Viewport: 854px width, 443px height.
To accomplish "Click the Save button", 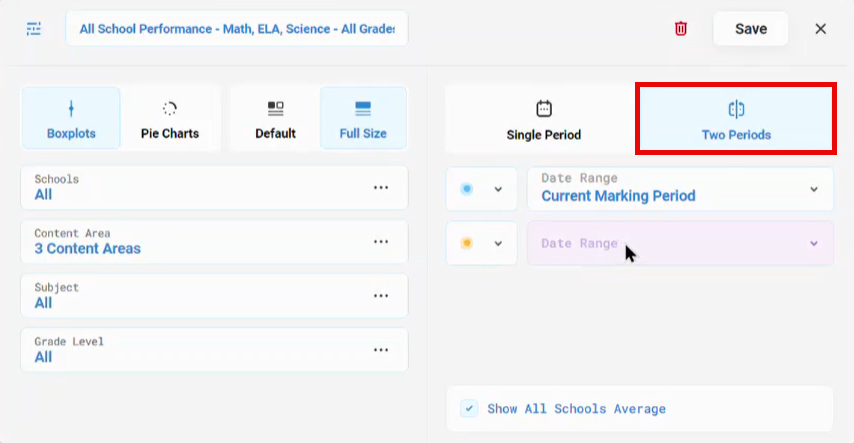I will (751, 29).
